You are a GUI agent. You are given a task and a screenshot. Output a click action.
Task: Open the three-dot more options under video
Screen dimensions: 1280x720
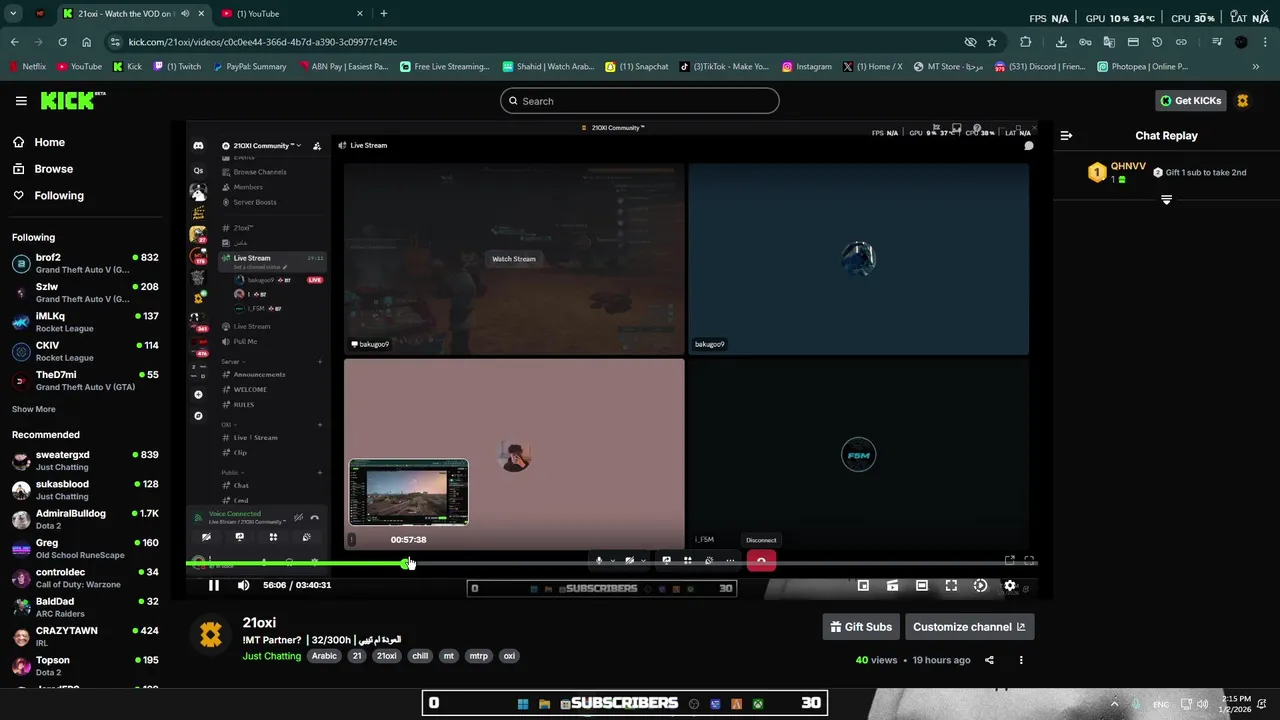[x=1021, y=660]
